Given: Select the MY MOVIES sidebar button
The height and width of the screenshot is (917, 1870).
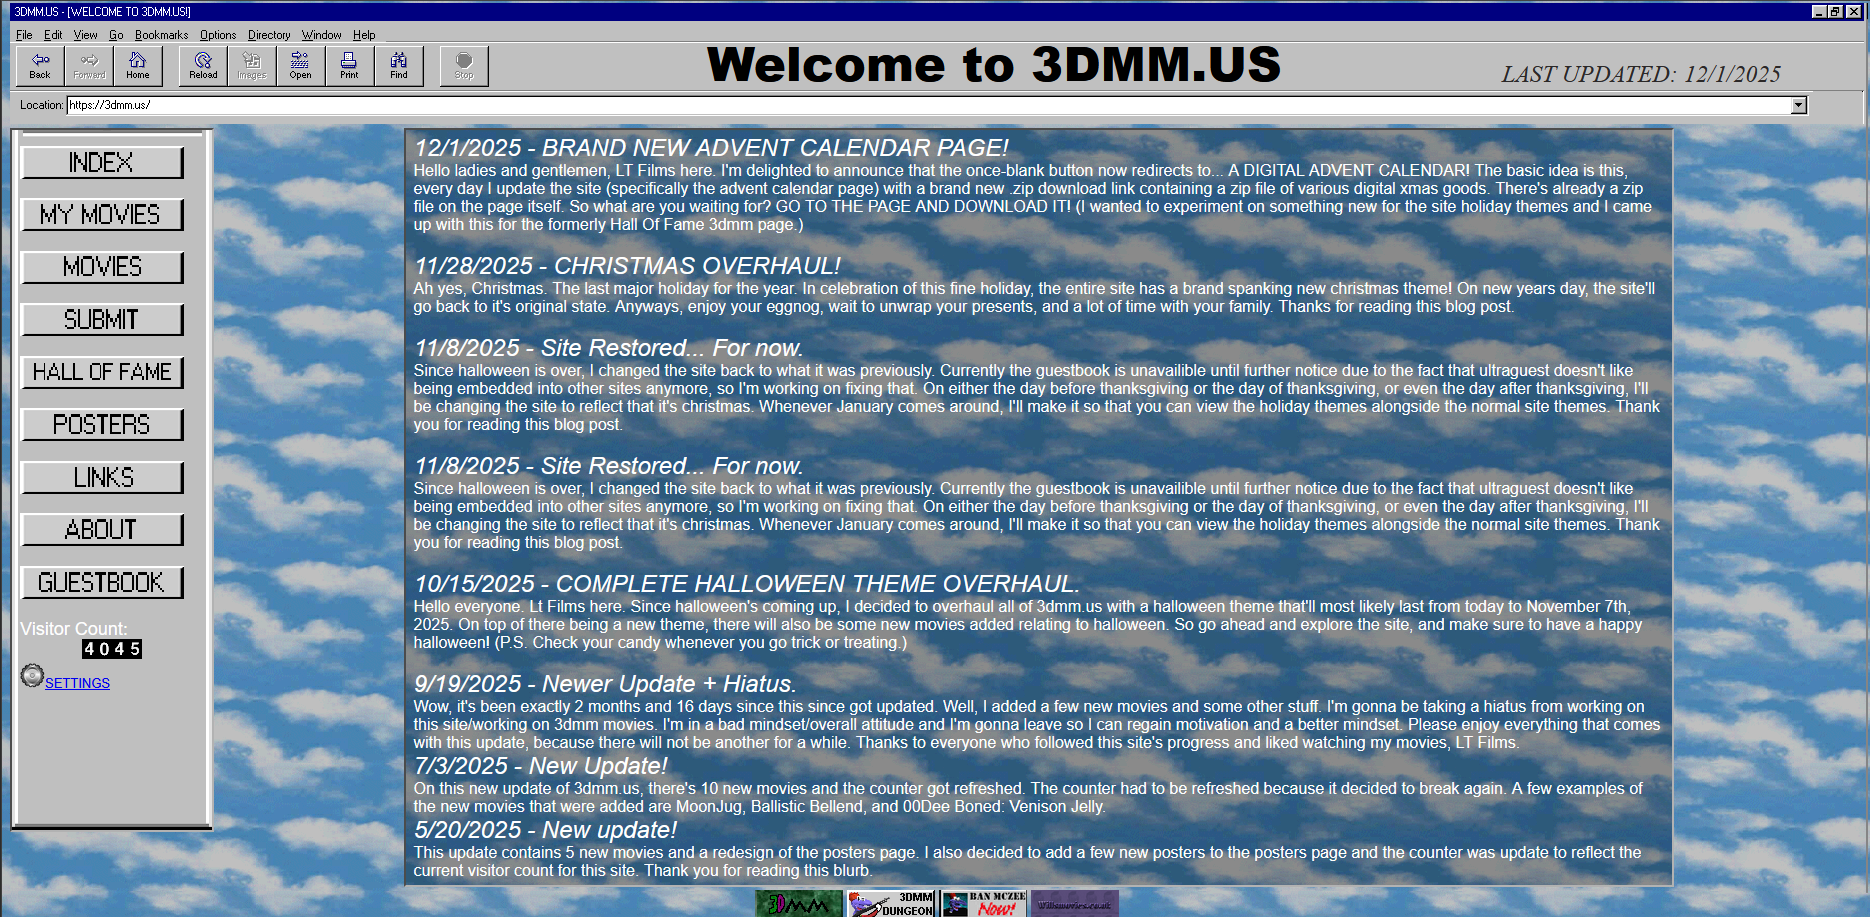Looking at the screenshot, I should 102,215.
